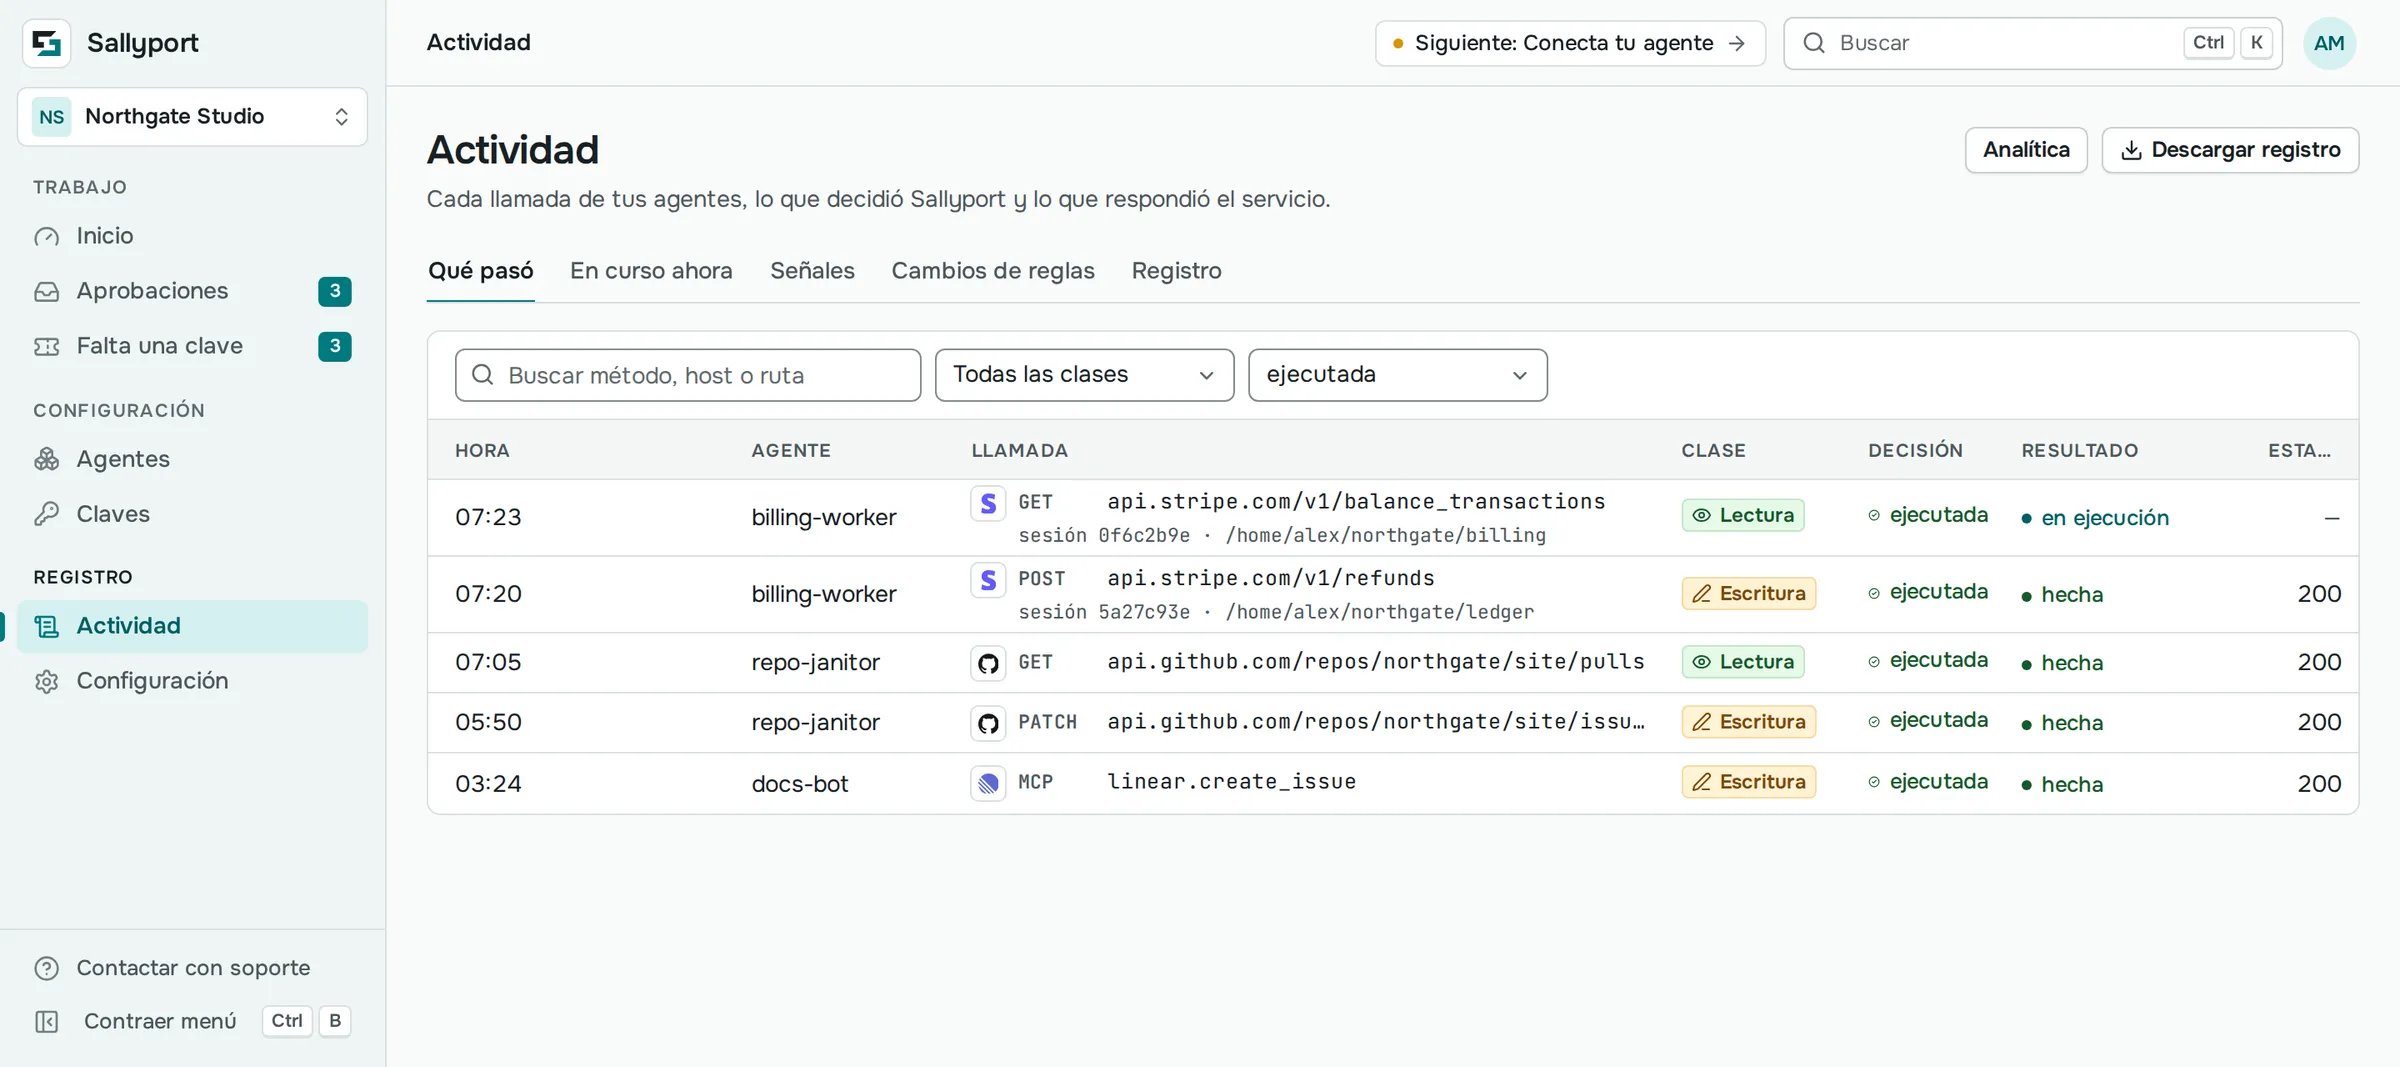Click the Contactar con soporte help icon
The height and width of the screenshot is (1067, 2400).
coord(47,968)
